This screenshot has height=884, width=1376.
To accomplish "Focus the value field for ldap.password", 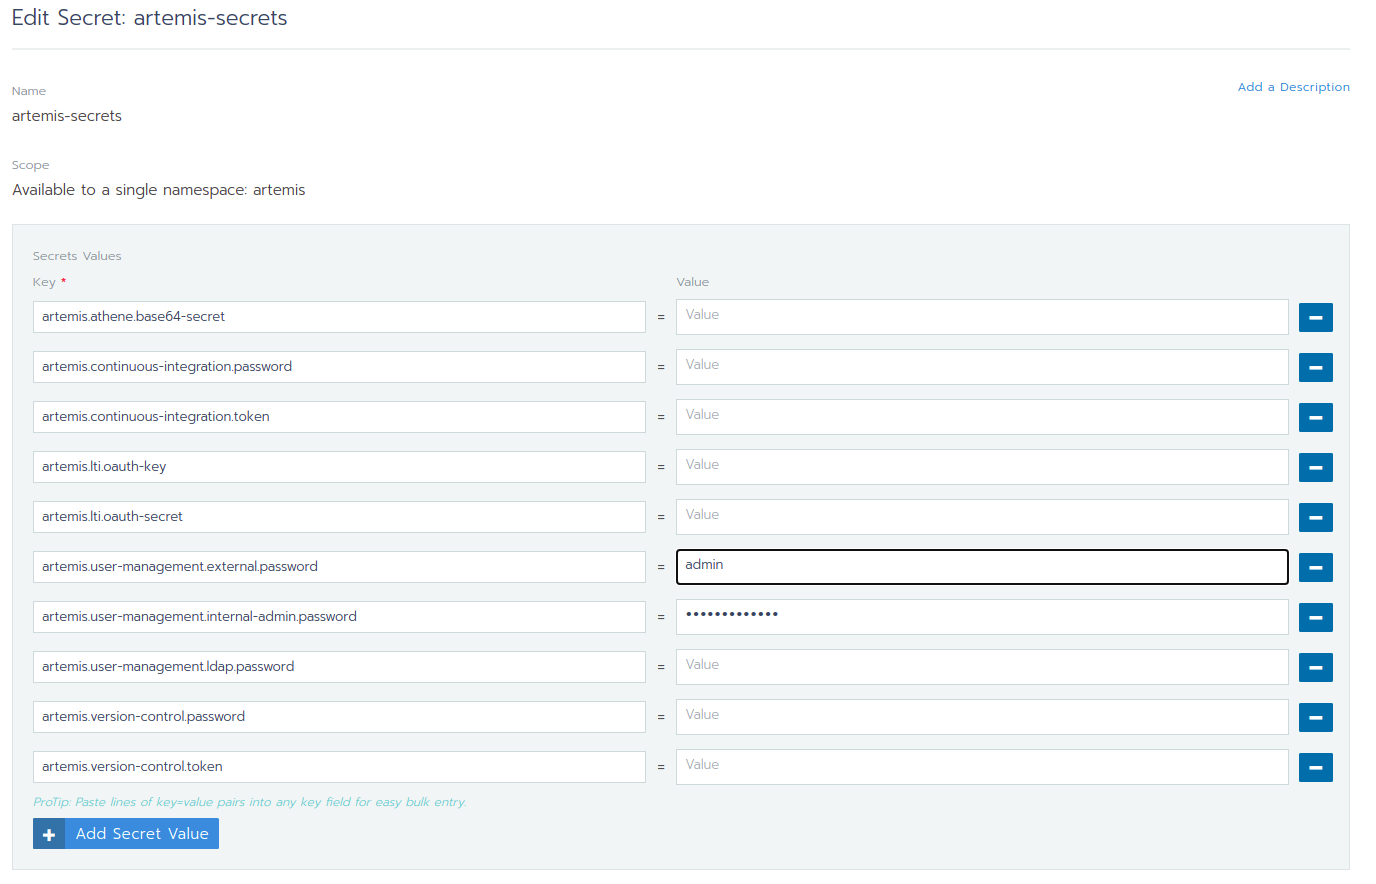I will click(981, 667).
